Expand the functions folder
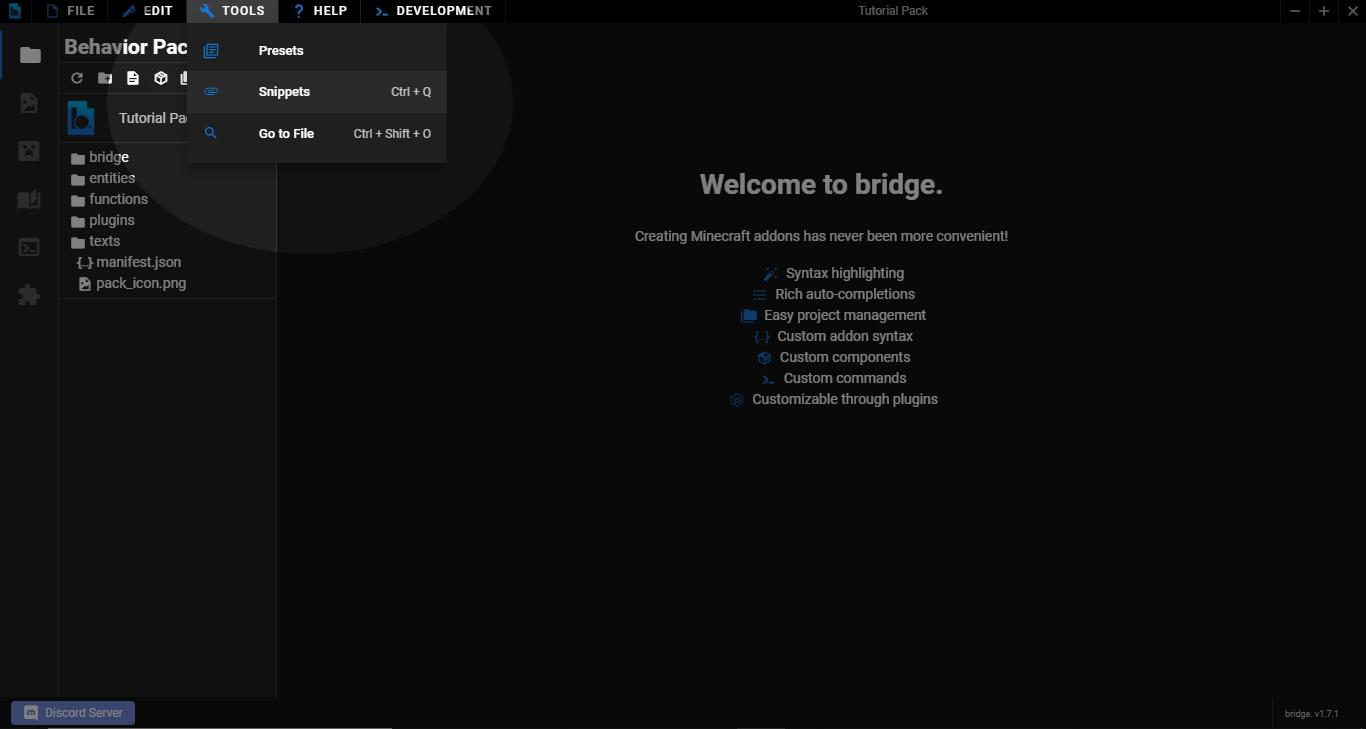The image size is (1366, 729). click(x=110, y=199)
